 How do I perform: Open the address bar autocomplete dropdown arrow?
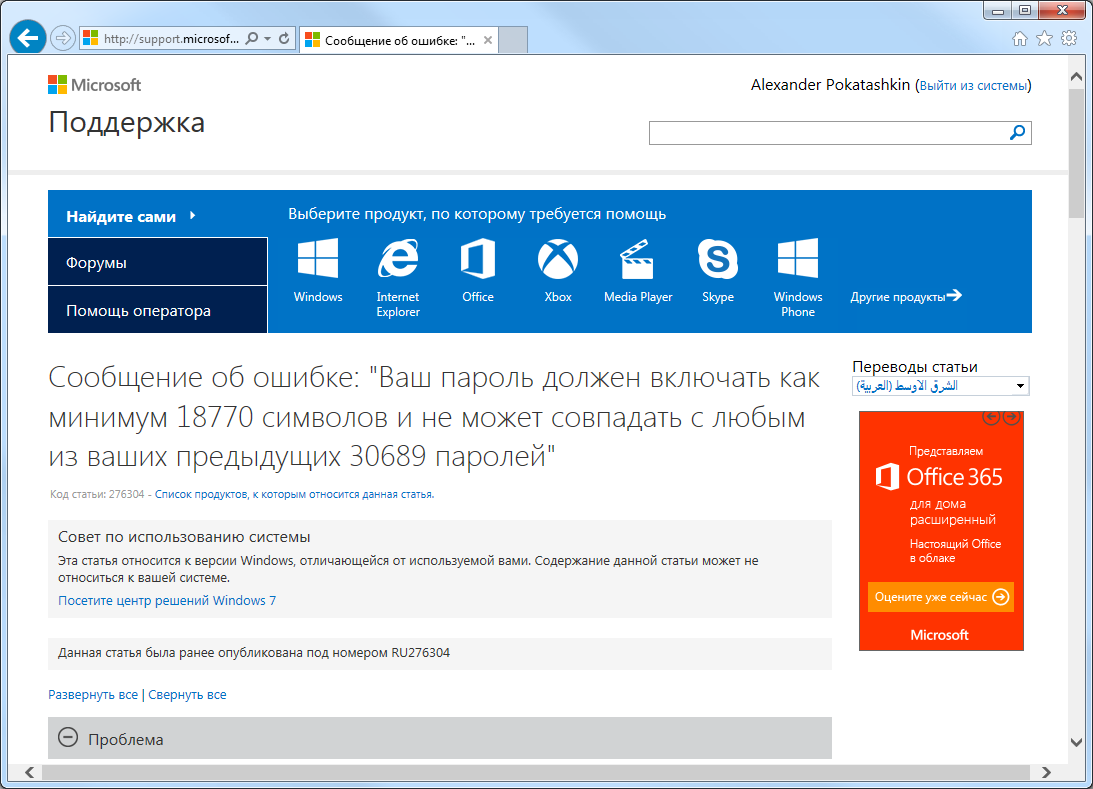coord(268,39)
